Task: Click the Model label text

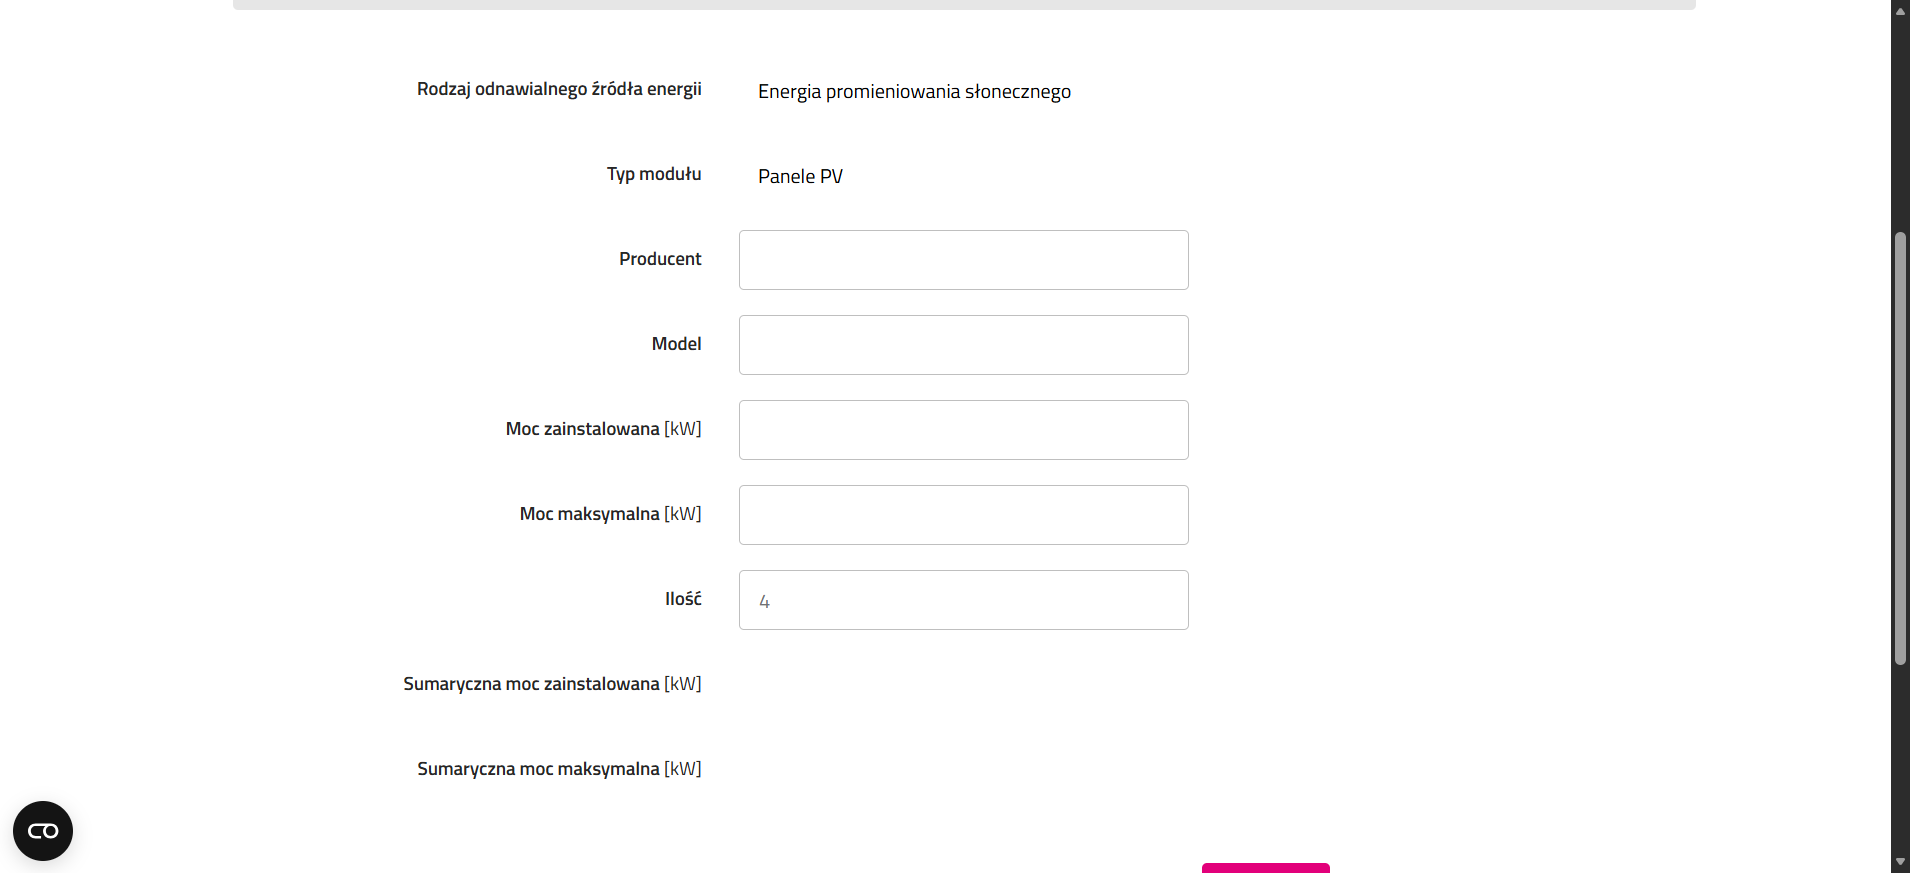Action: pyautogui.click(x=676, y=344)
